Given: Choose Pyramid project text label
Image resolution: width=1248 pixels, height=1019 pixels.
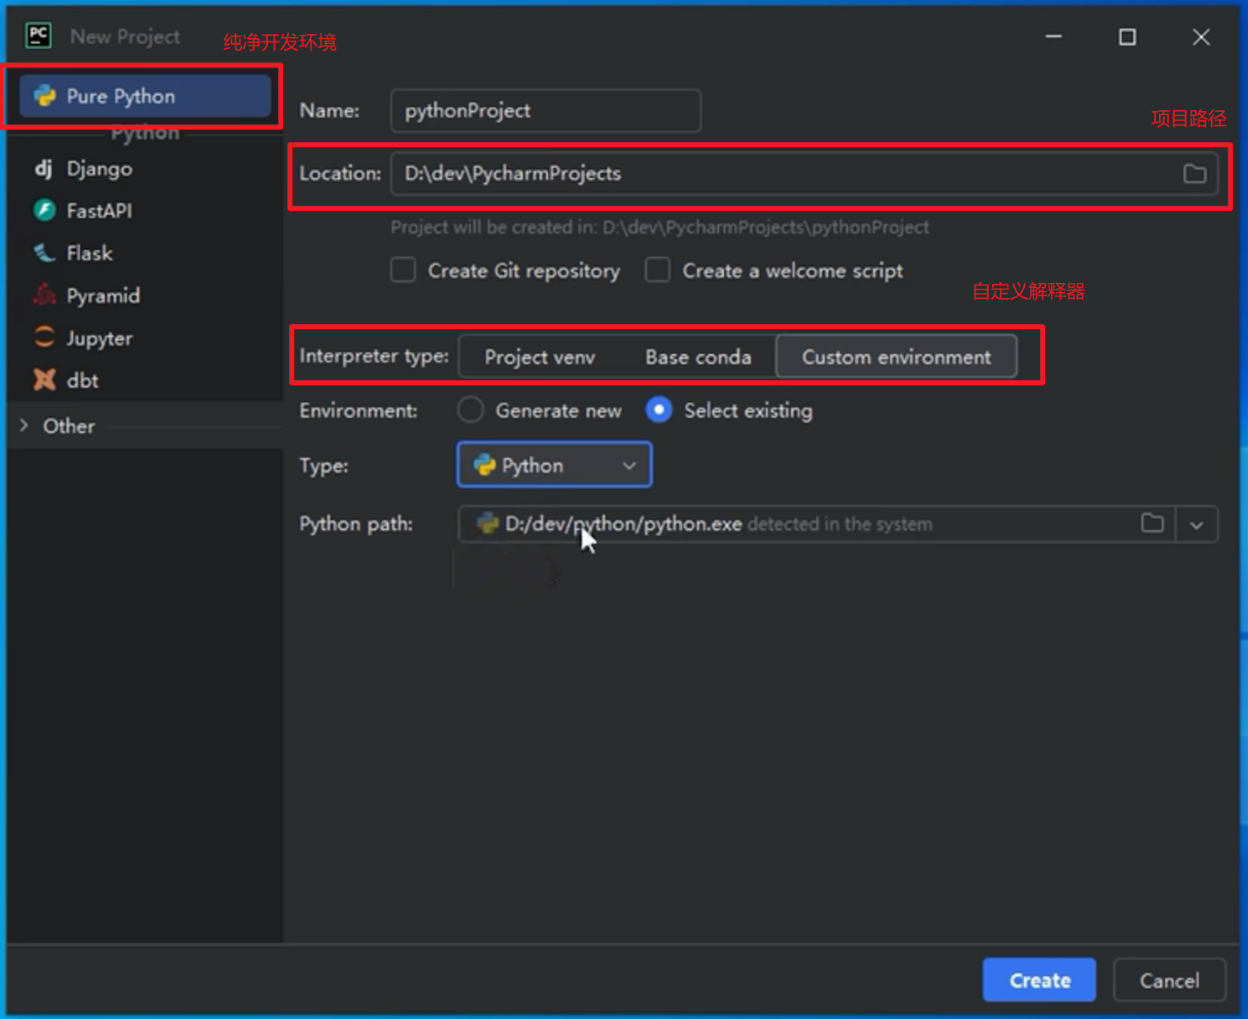Looking at the screenshot, I should click(103, 295).
